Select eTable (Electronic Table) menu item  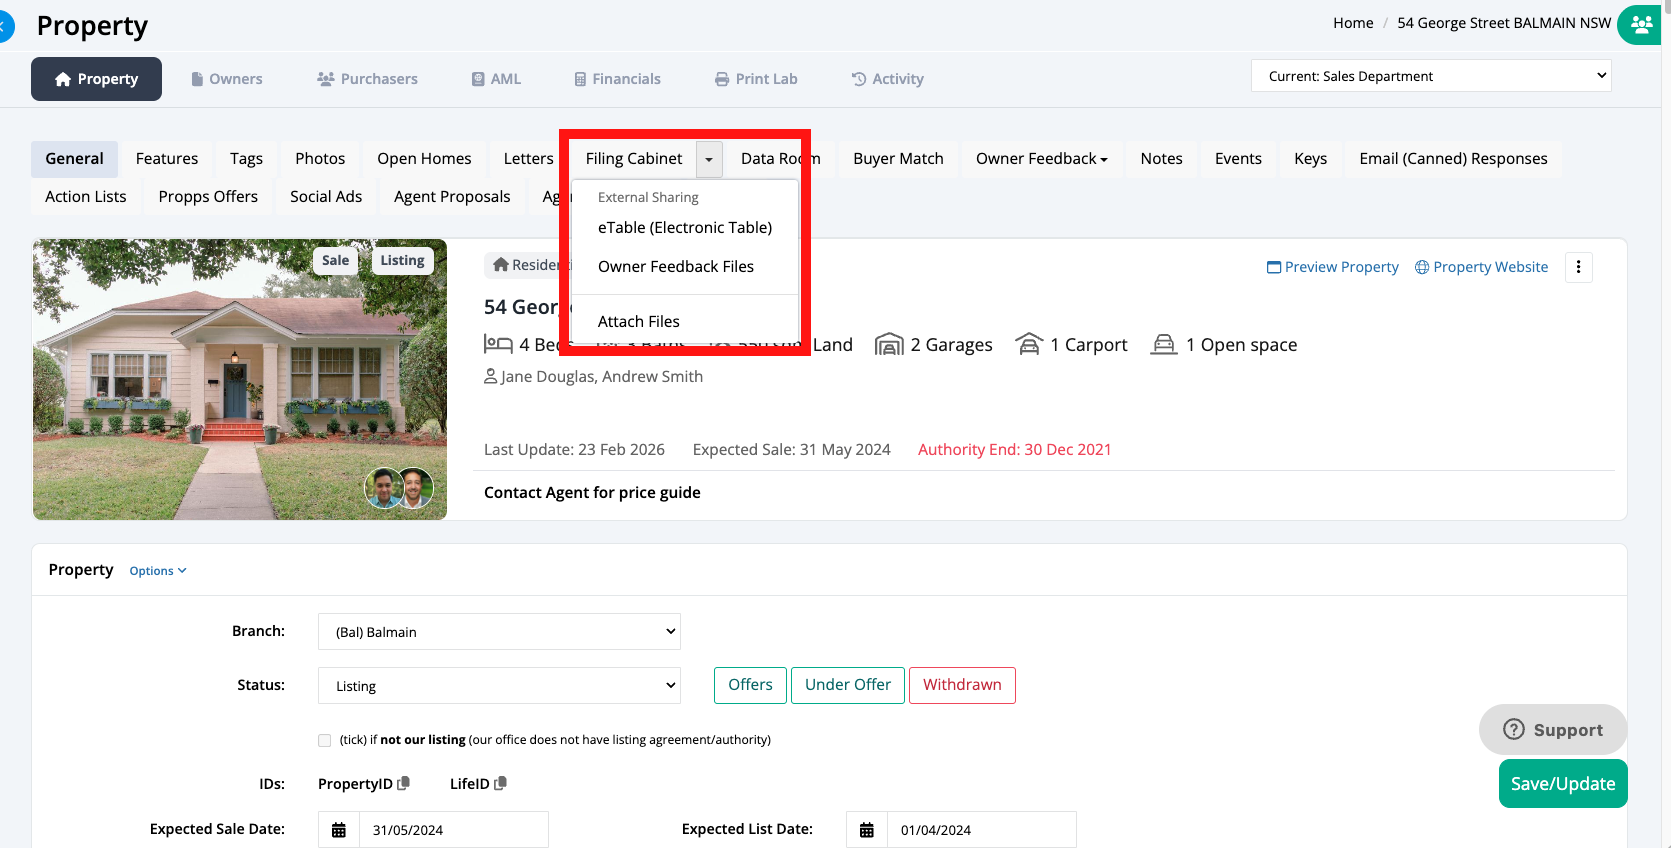coord(685,228)
